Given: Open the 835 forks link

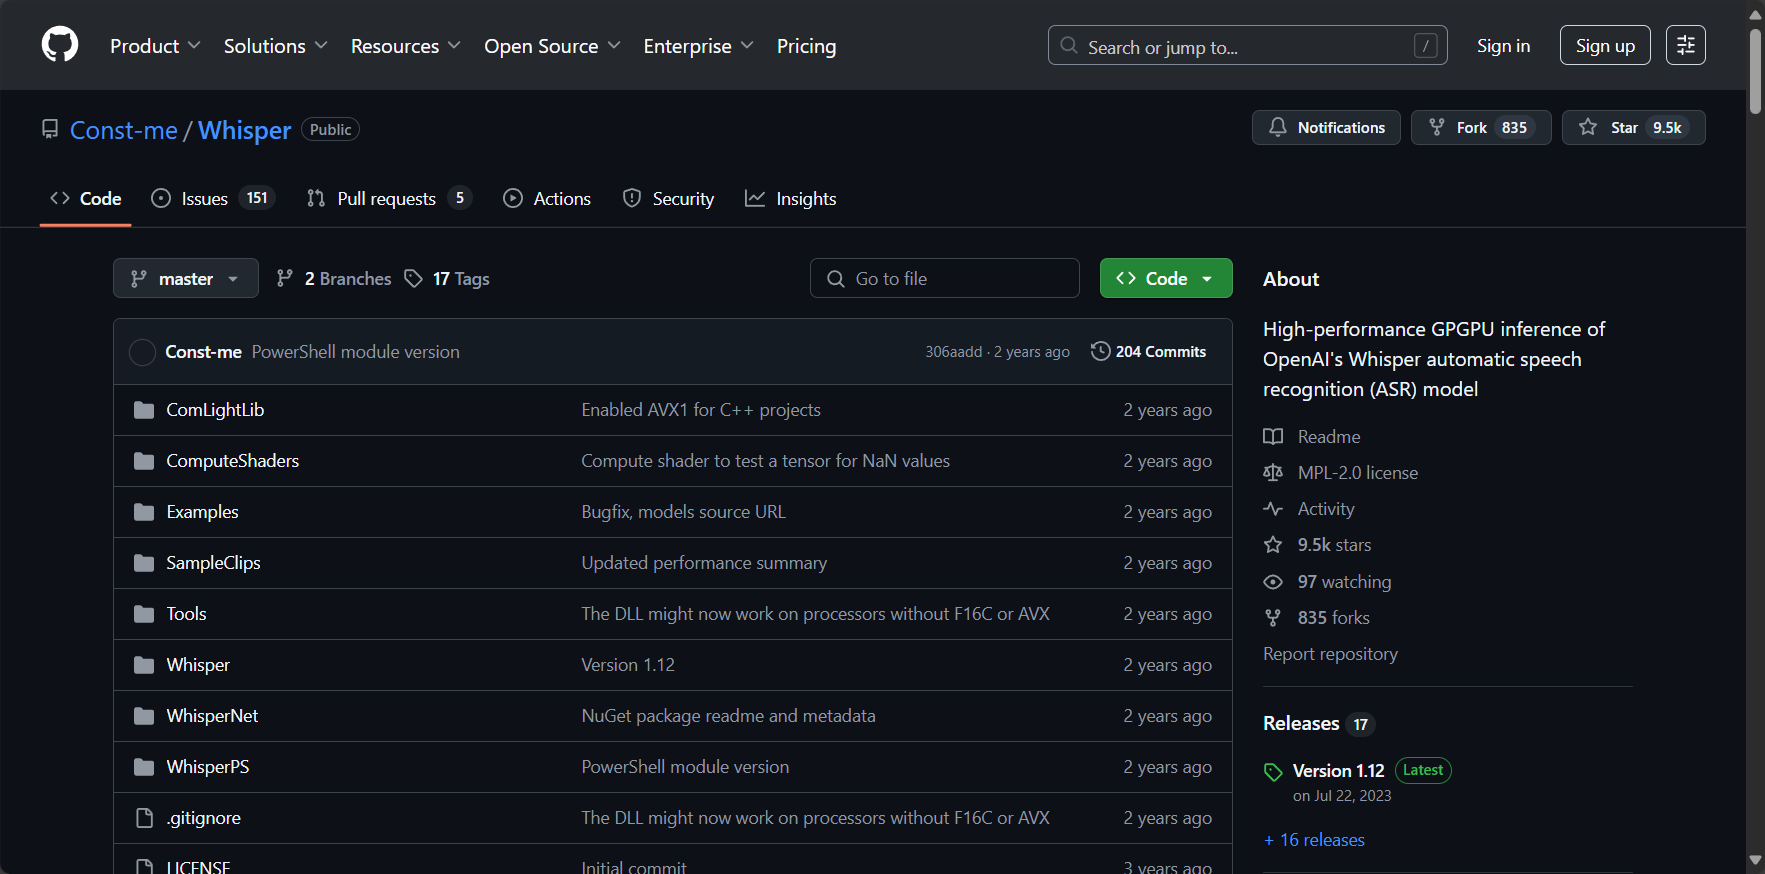Looking at the screenshot, I should 1333,617.
